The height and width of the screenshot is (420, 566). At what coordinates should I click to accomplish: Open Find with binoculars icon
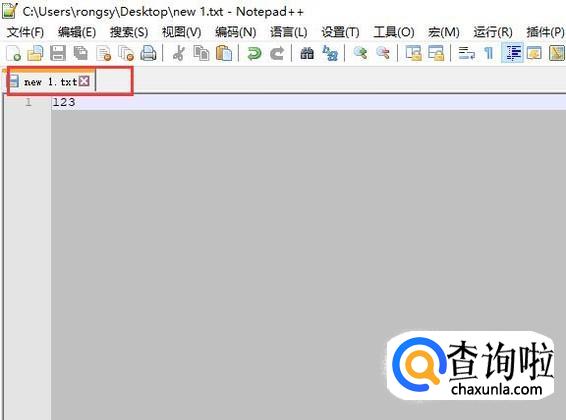pos(307,53)
